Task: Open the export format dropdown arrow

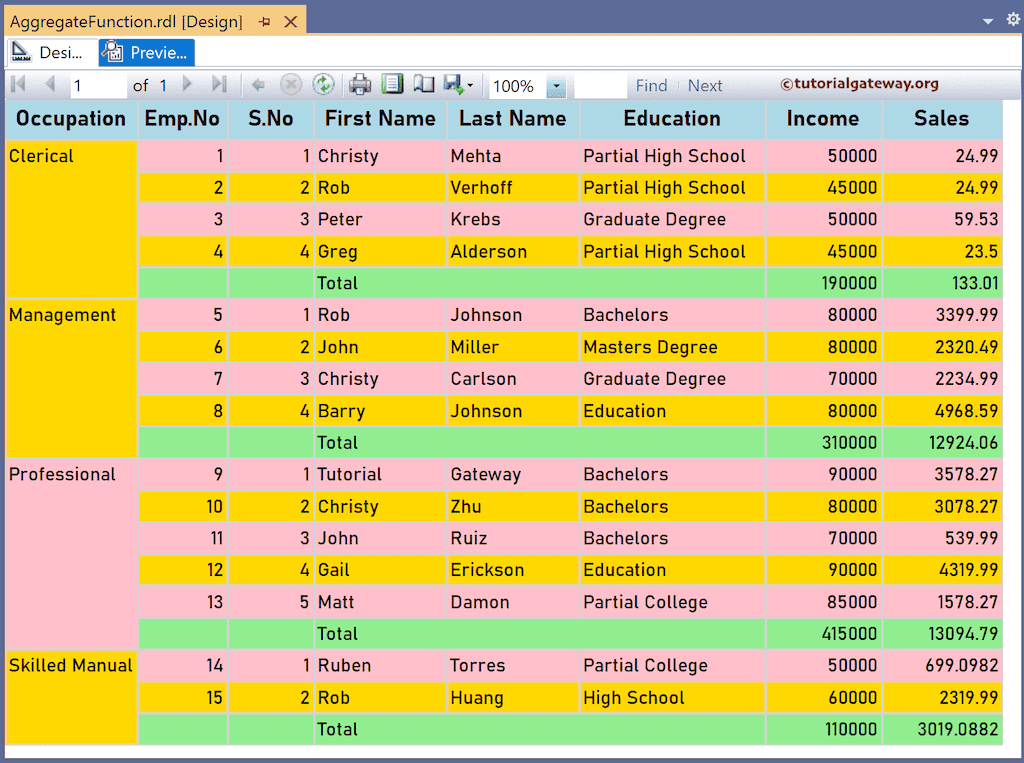Action: pyautogui.click(x=470, y=85)
